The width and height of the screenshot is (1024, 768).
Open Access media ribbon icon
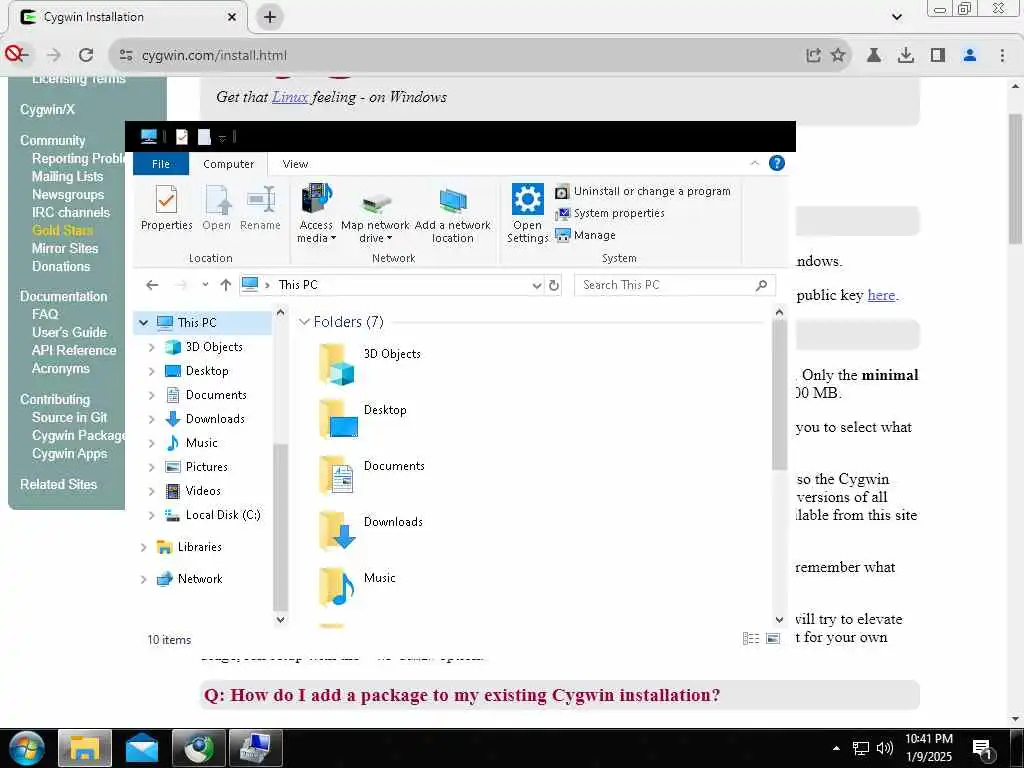pyautogui.click(x=316, y=214)
